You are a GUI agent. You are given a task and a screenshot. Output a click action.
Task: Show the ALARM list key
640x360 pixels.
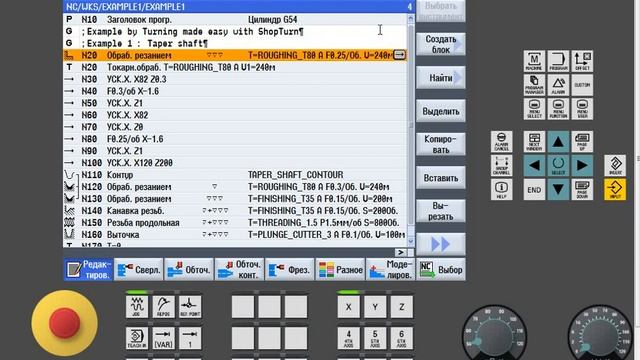coord(558,85)
